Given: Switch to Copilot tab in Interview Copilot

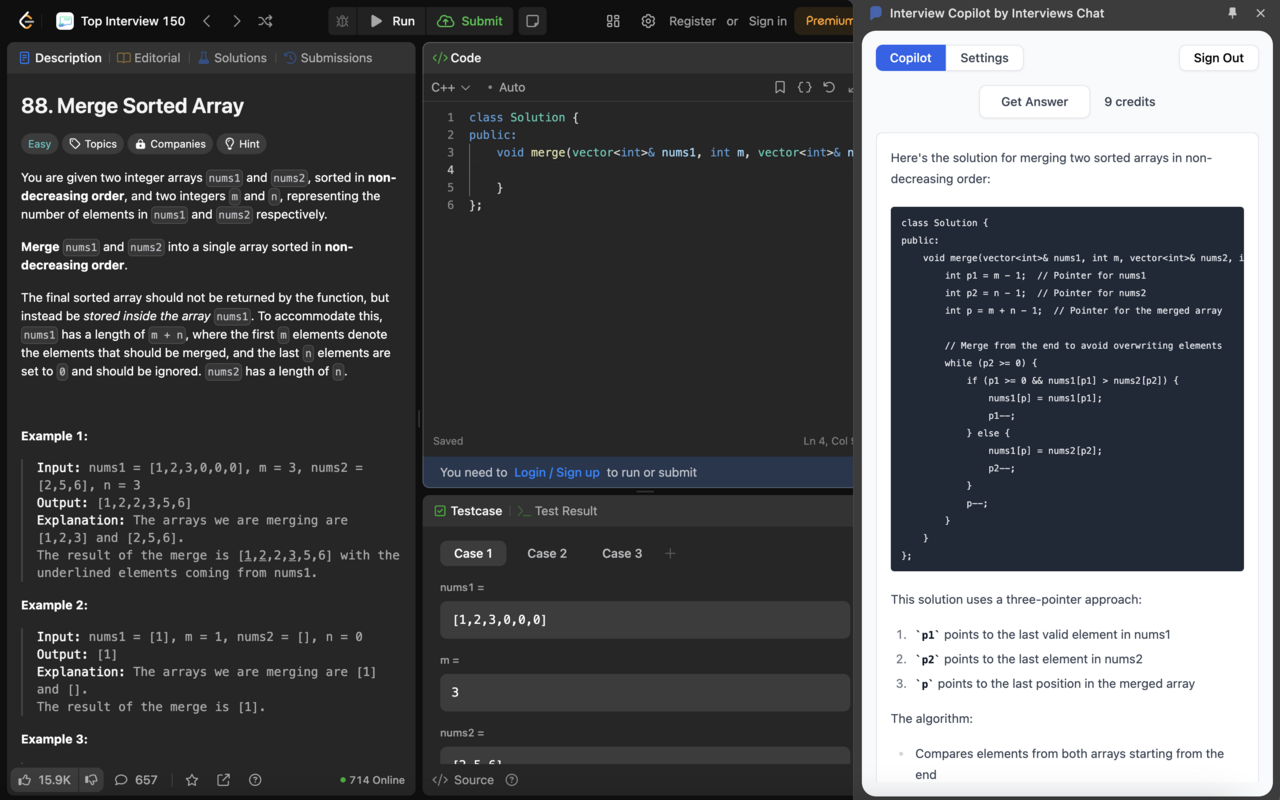Looking at the screenshot, I should coord(910,58).
